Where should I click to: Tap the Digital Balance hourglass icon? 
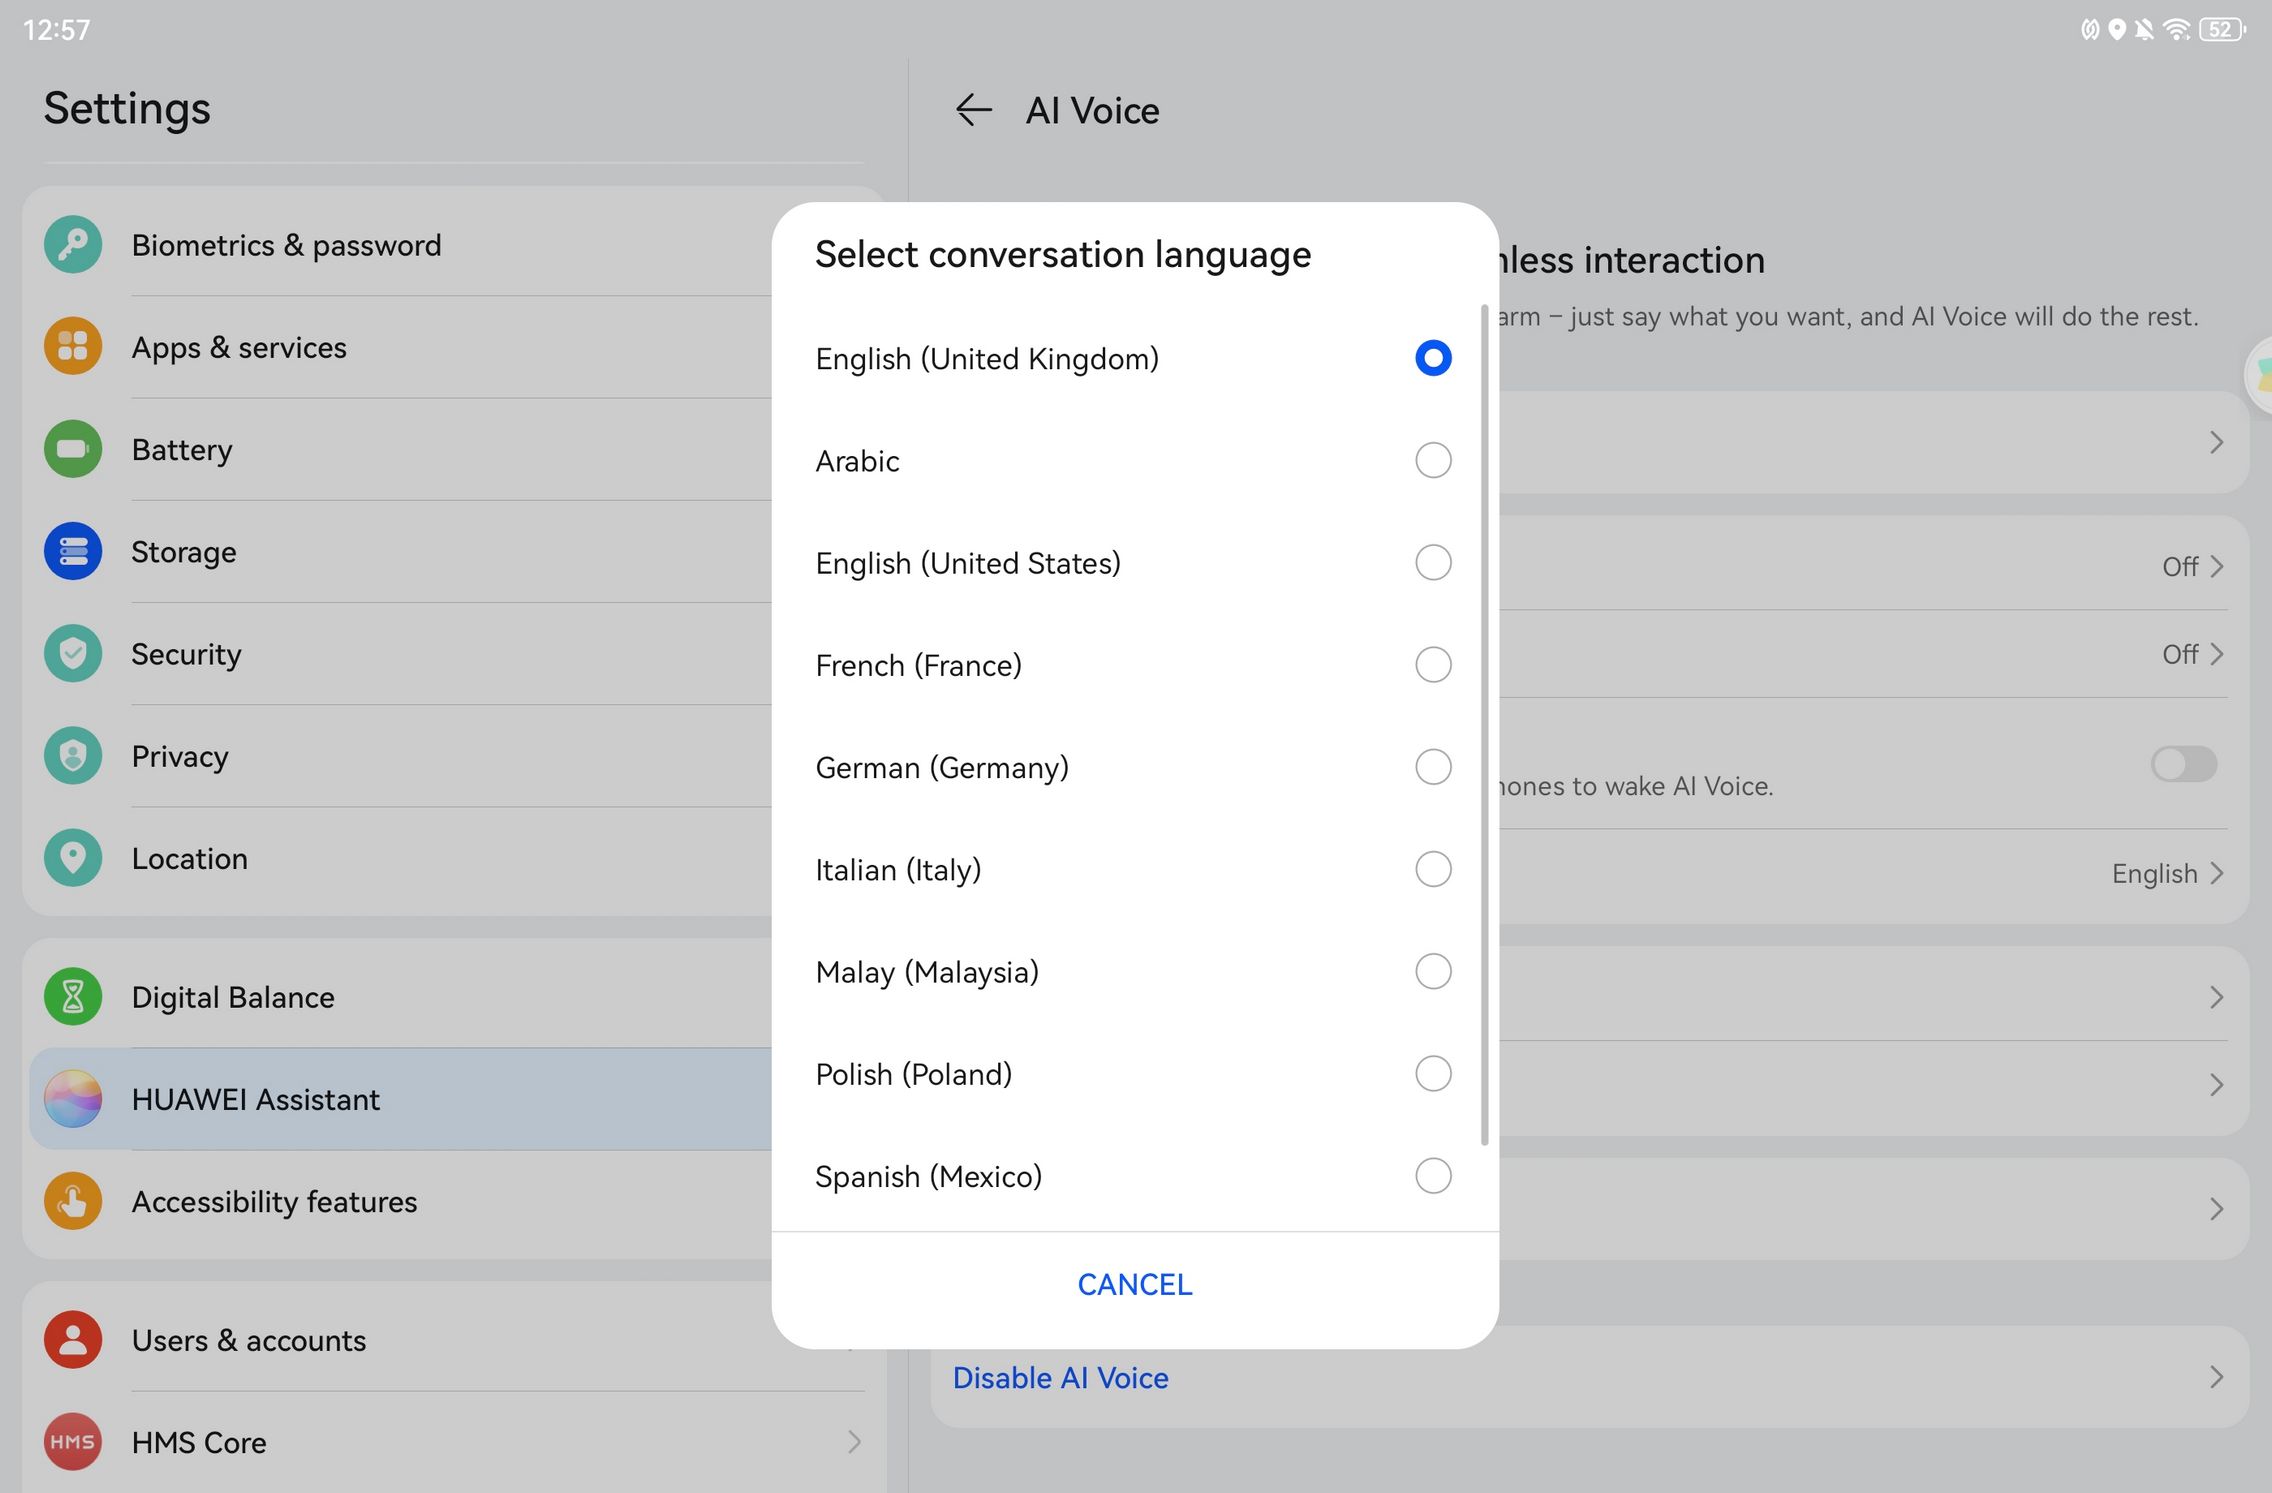(x=73, y=997)
